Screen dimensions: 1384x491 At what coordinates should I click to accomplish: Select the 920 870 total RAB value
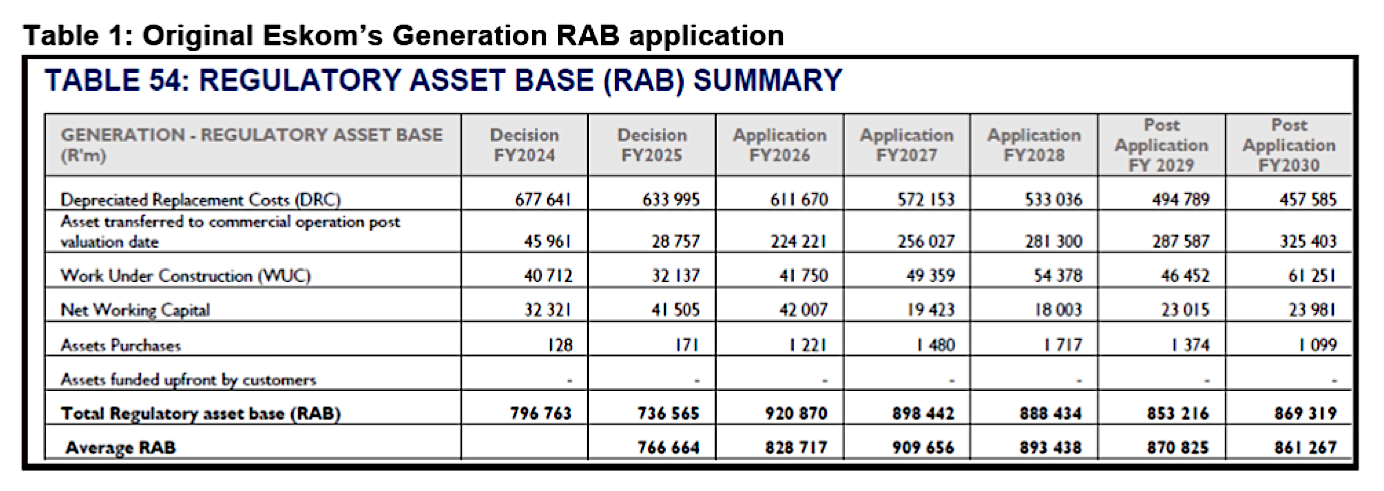click(796, 413)
